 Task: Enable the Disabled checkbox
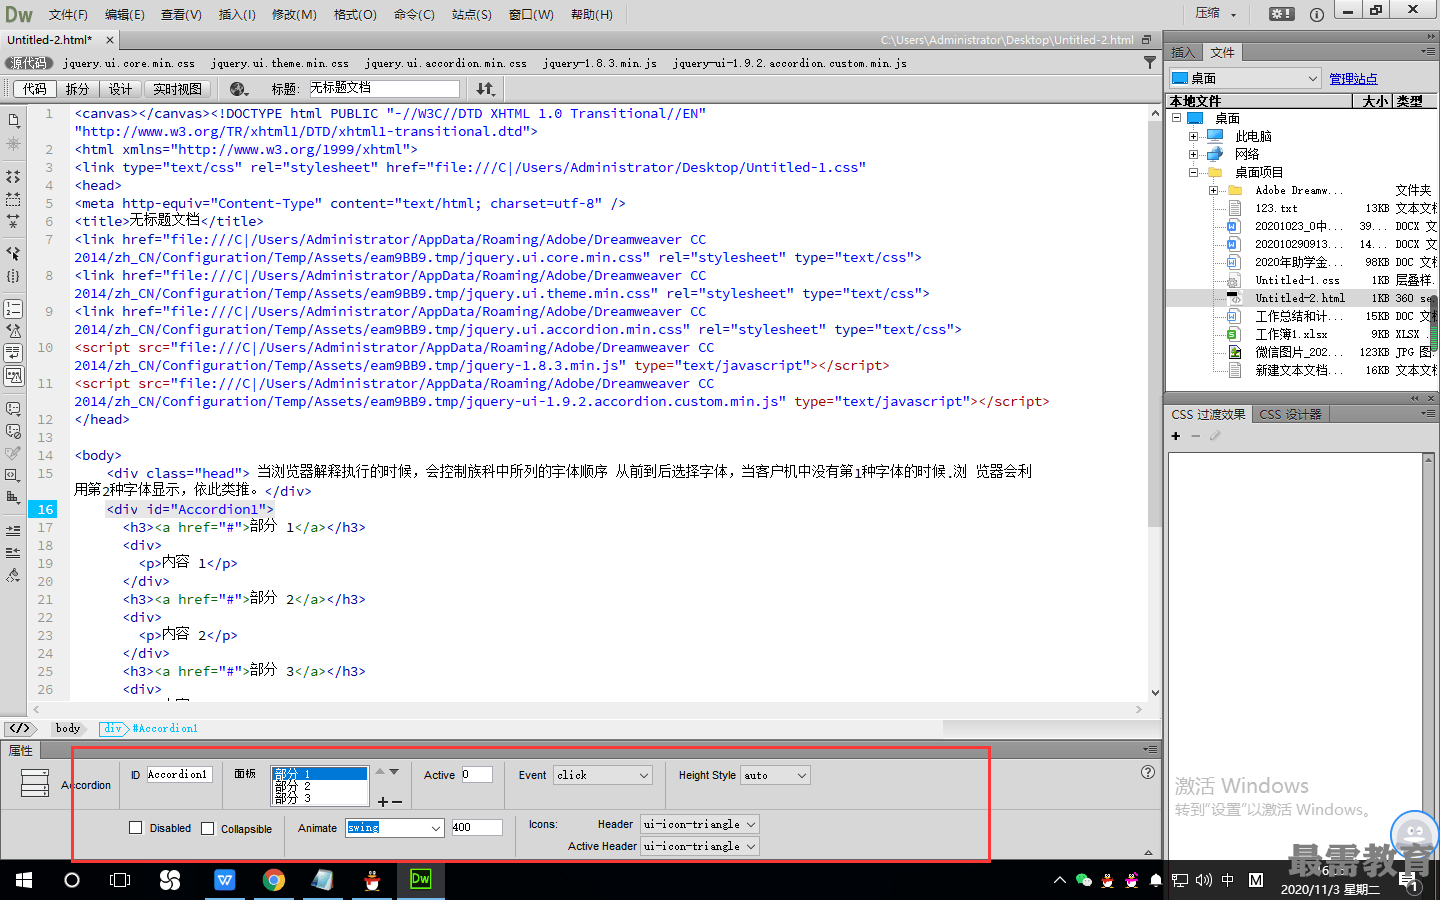[136, 828]
